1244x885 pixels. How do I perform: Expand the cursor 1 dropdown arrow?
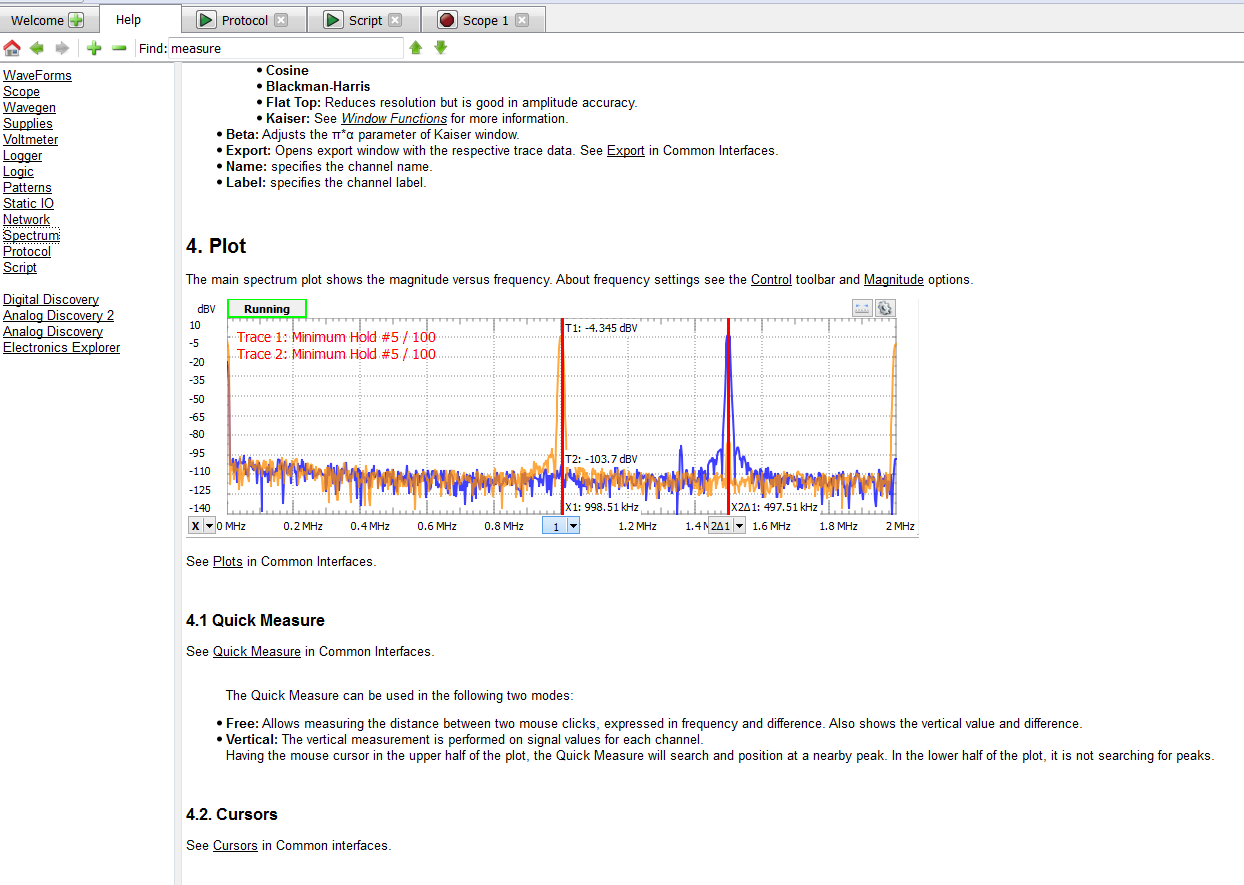(x=573, y=526)
